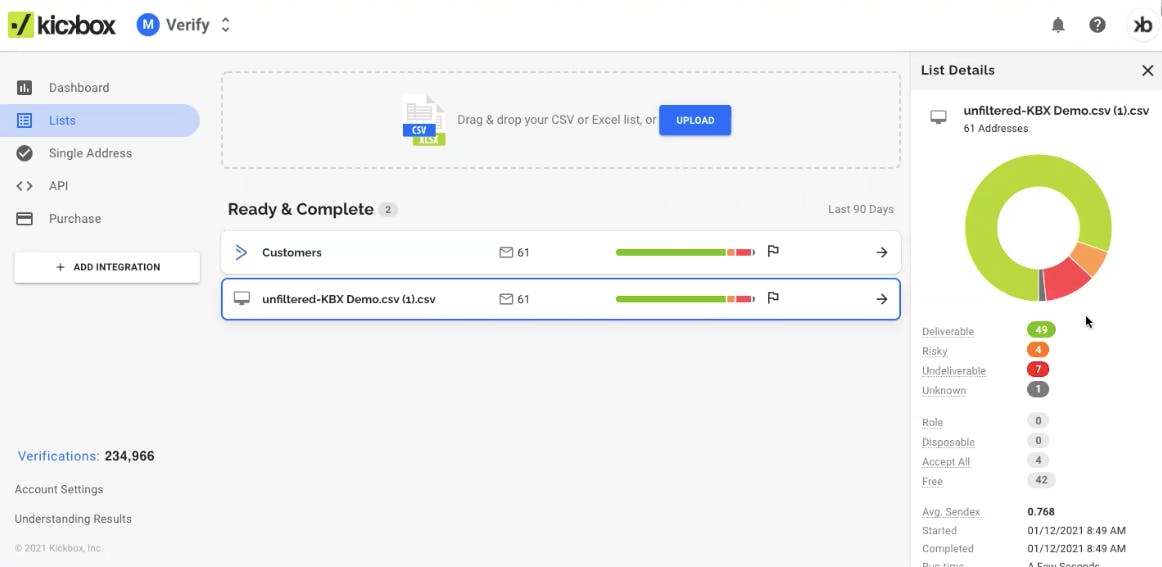Open the help question mark icon
The height and width of the screenshot is (567, 1162).
coord(1098,24)
